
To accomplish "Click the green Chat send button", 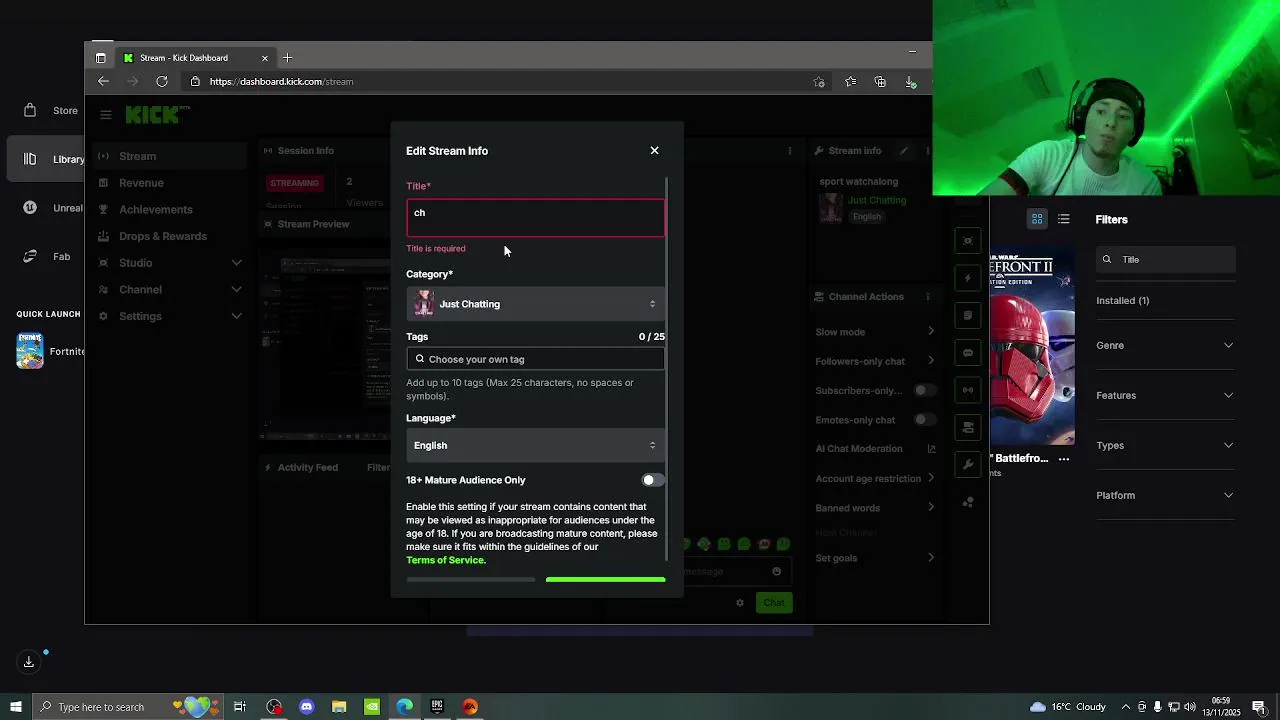I will tap(774, 602).
